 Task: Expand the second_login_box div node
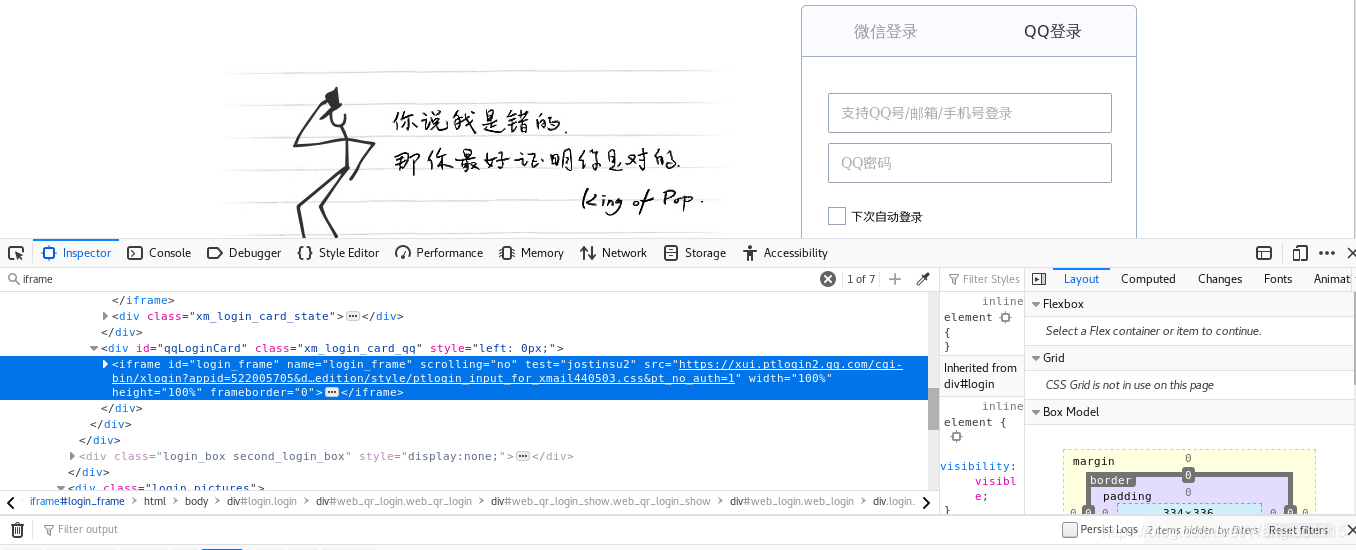coord(73,456)
